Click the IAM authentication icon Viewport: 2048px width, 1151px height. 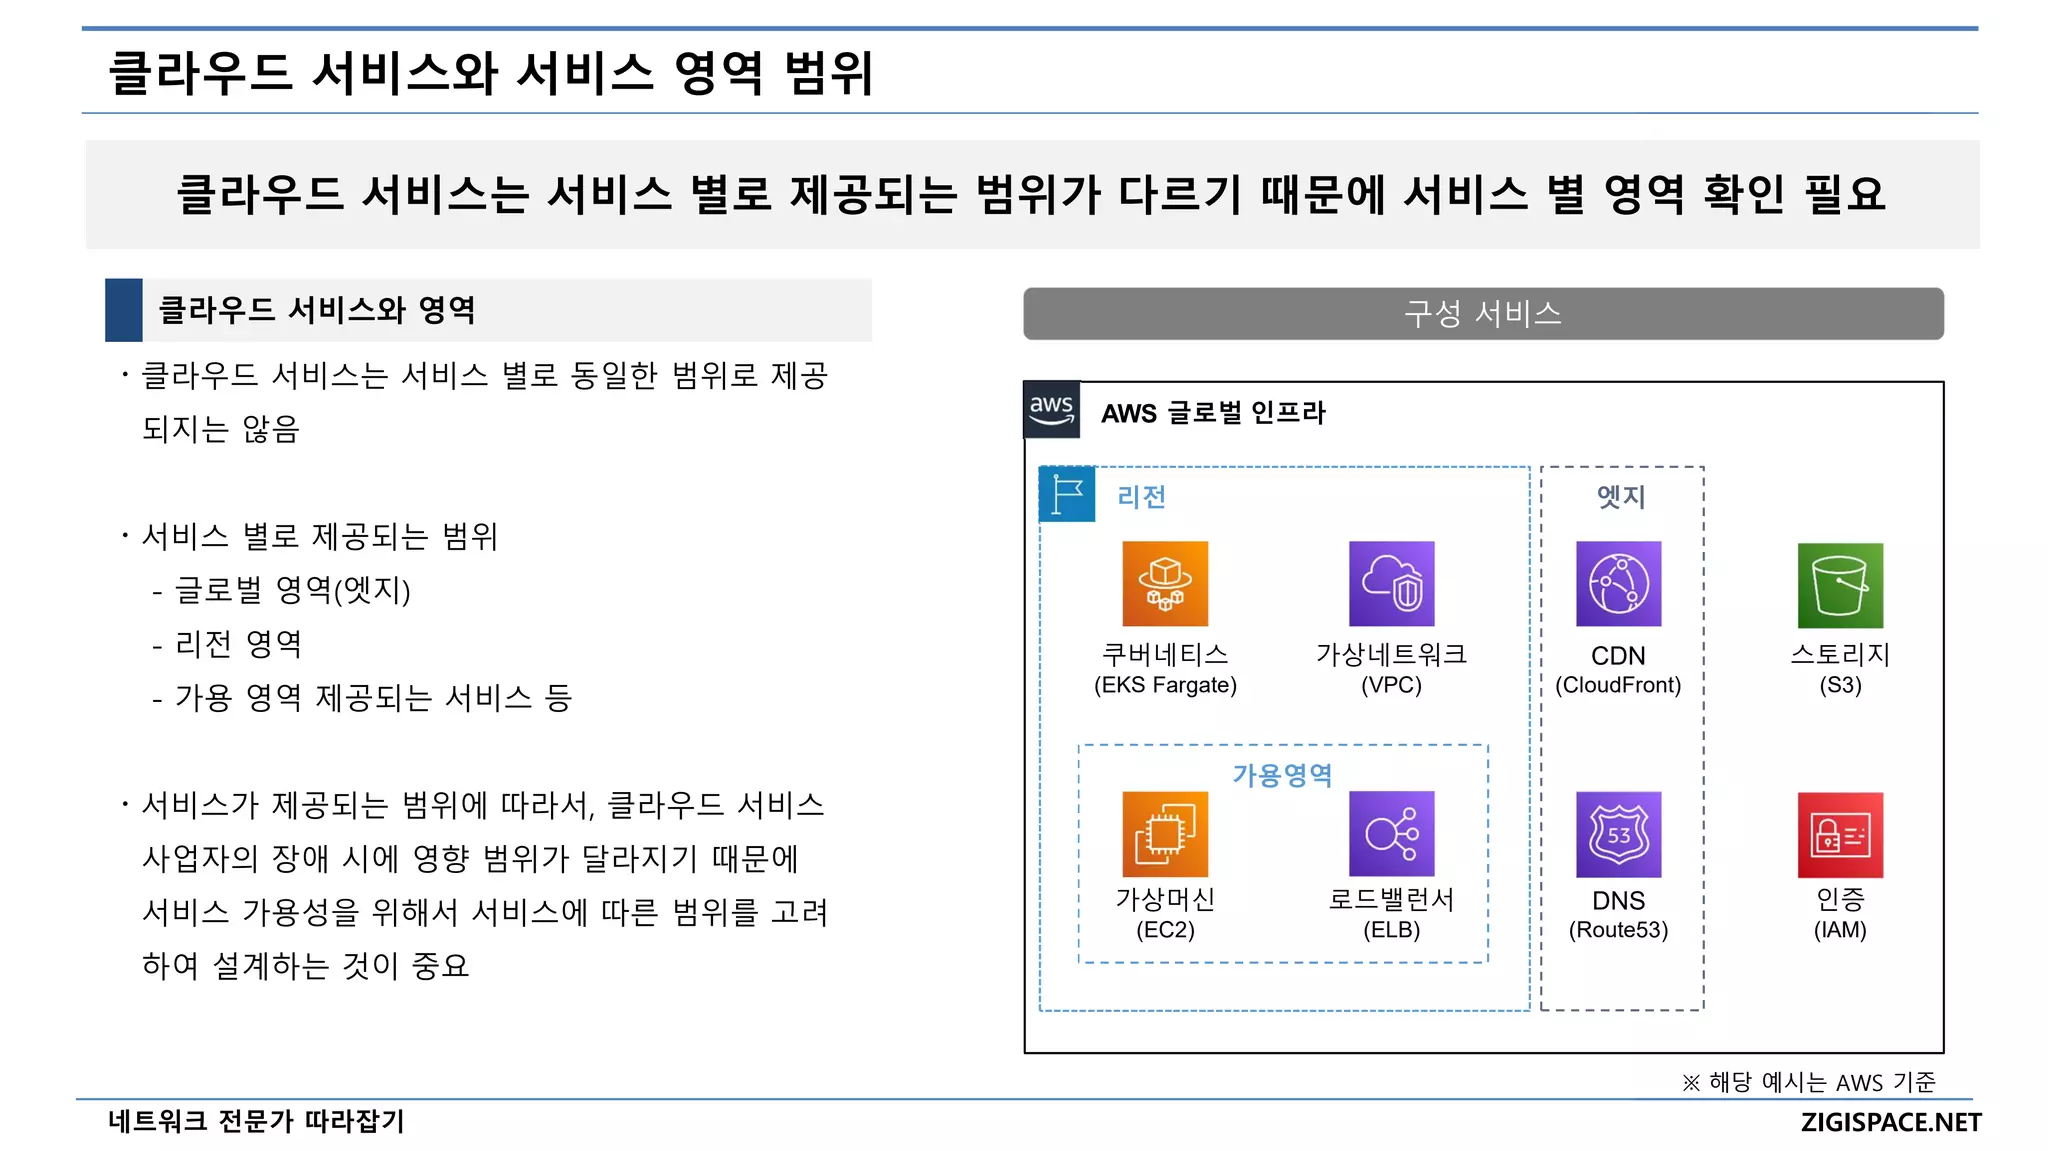pos(1840,835)
